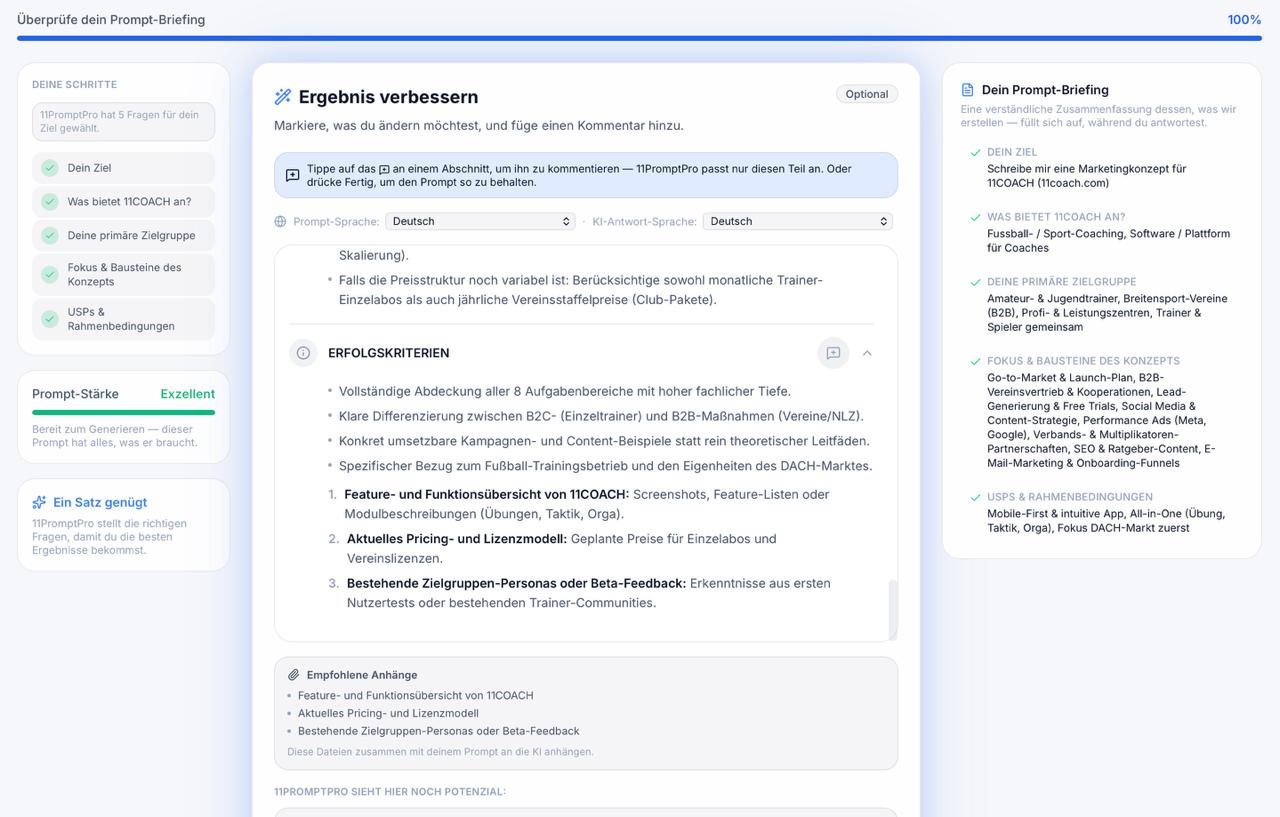Image resolution: width=1280 pixels, height=817 pixels.
Task: Click the Spezifischer Bezug zum Fußball-Trainingsbetrieb bullet
Action: pos(605,466)
